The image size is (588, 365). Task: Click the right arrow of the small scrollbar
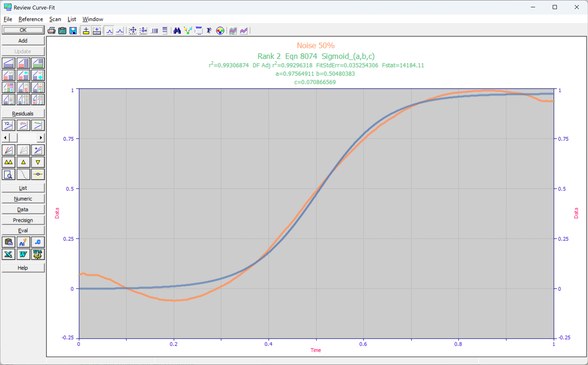[41, 138]
